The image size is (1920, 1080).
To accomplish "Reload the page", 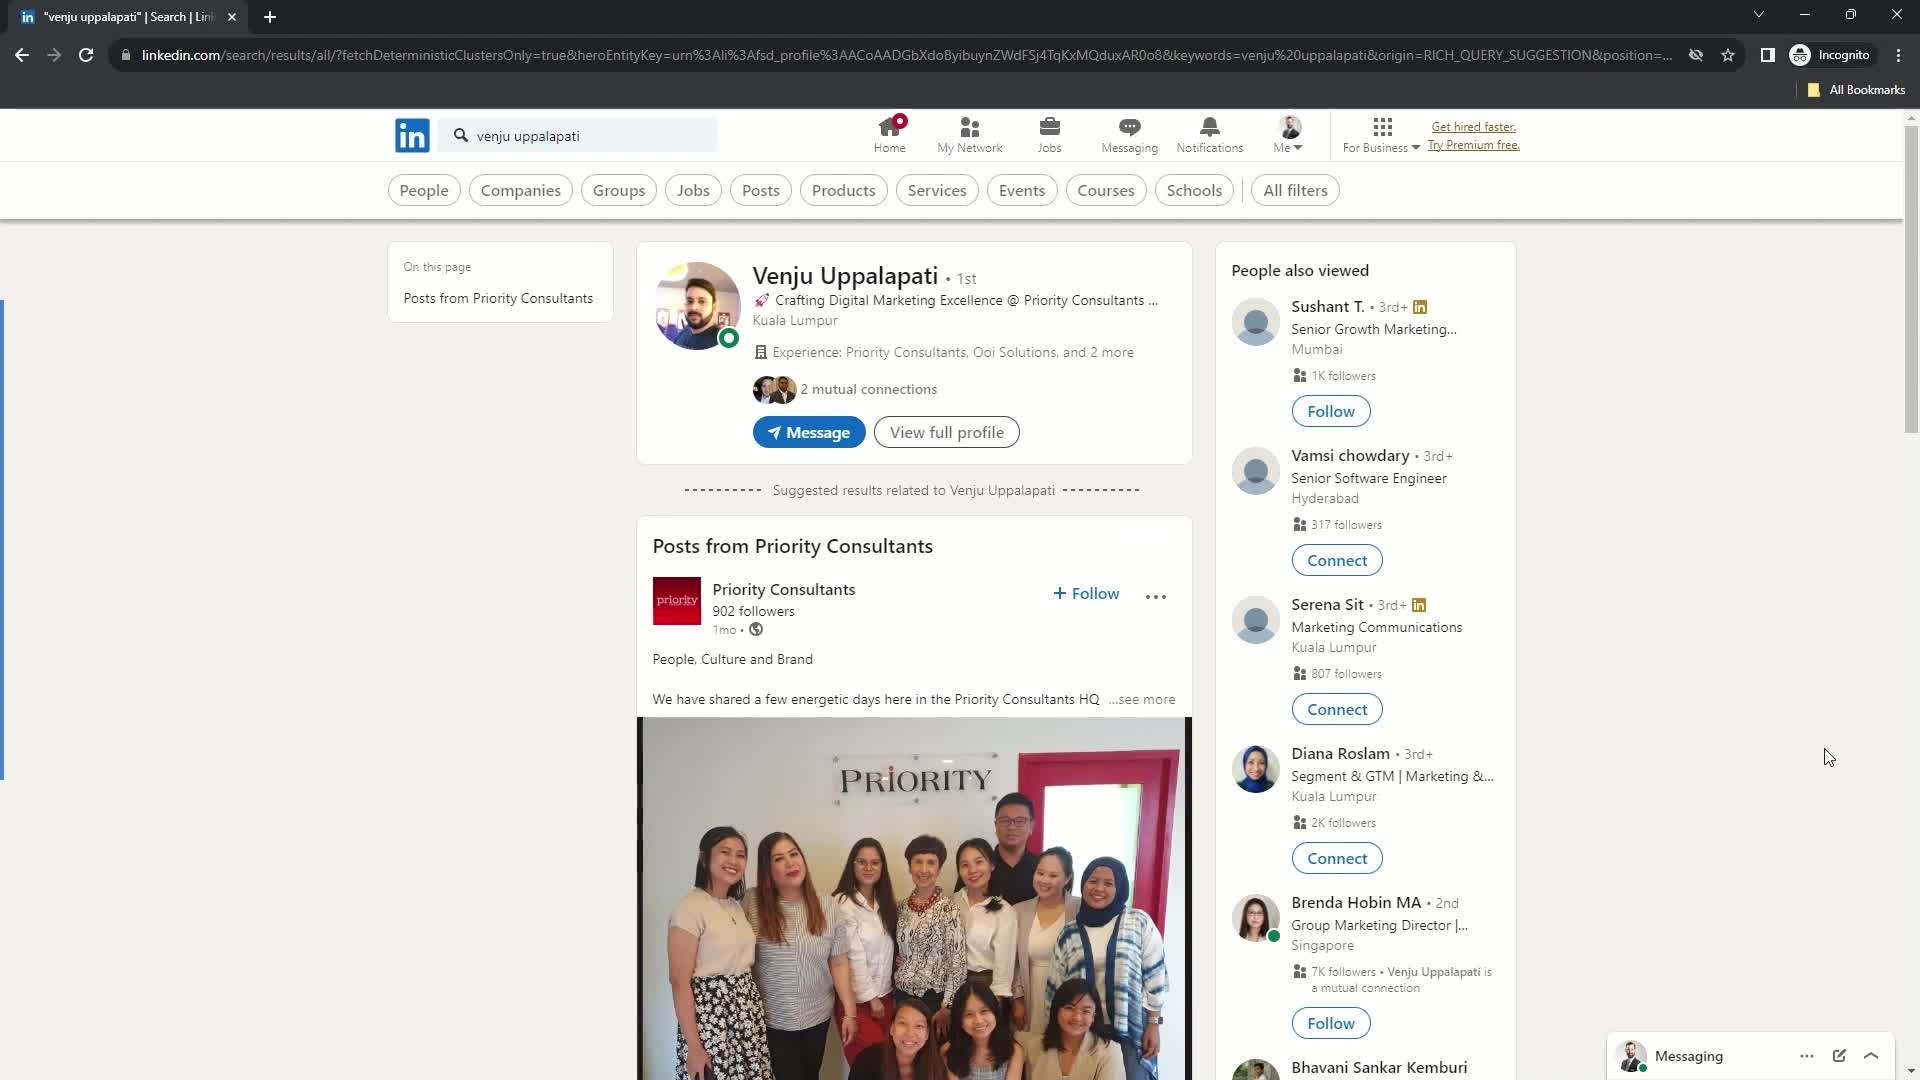I will pos(86,55).
